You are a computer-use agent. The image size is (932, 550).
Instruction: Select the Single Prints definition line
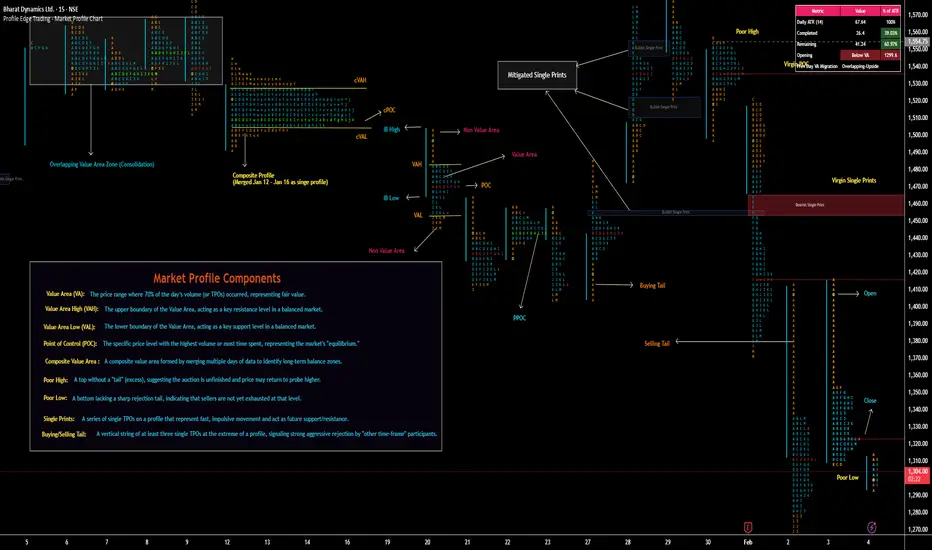[196, 419]
